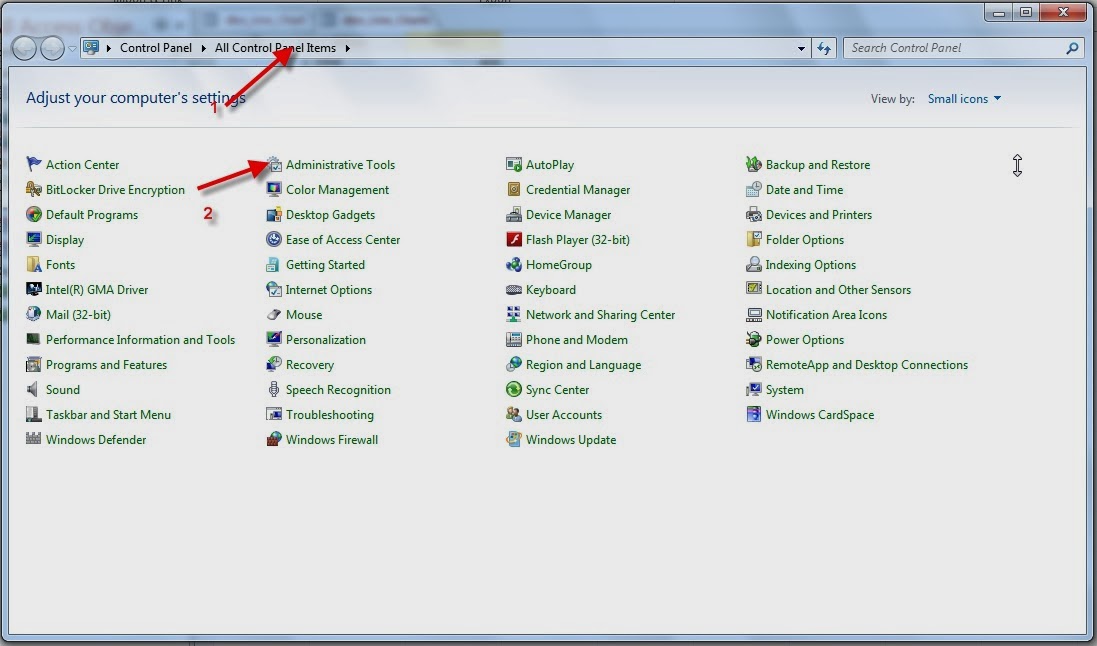Click the Administrative Tools icon
The width and height of the screenshot is (1097, 646).
coord(274,164)
